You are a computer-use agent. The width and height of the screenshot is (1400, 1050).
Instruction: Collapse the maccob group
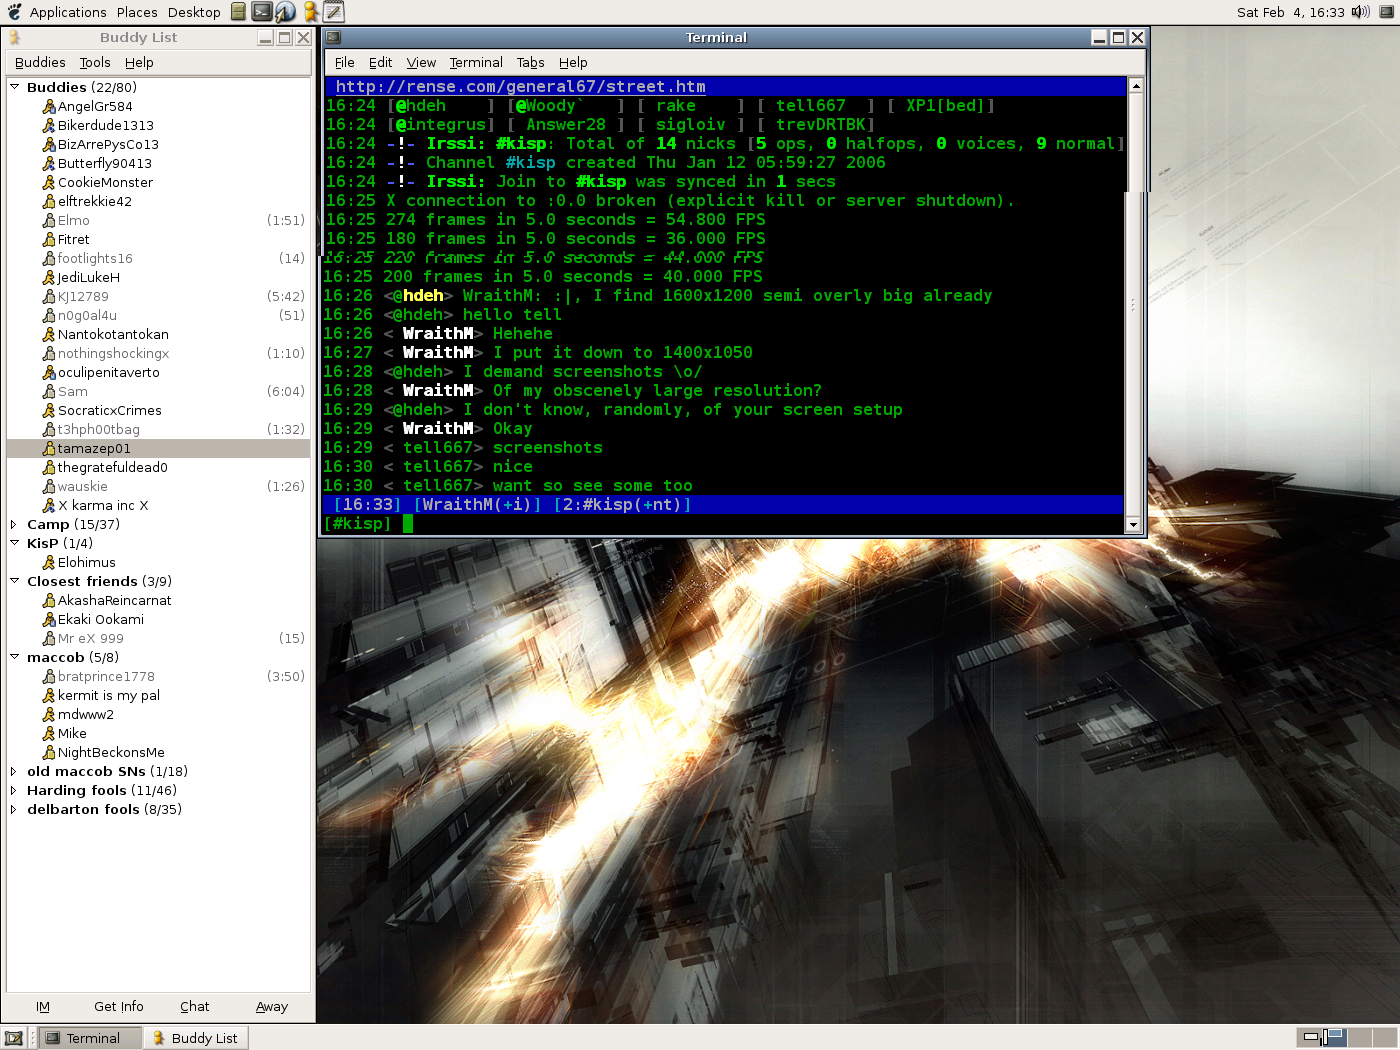[15, 657]
